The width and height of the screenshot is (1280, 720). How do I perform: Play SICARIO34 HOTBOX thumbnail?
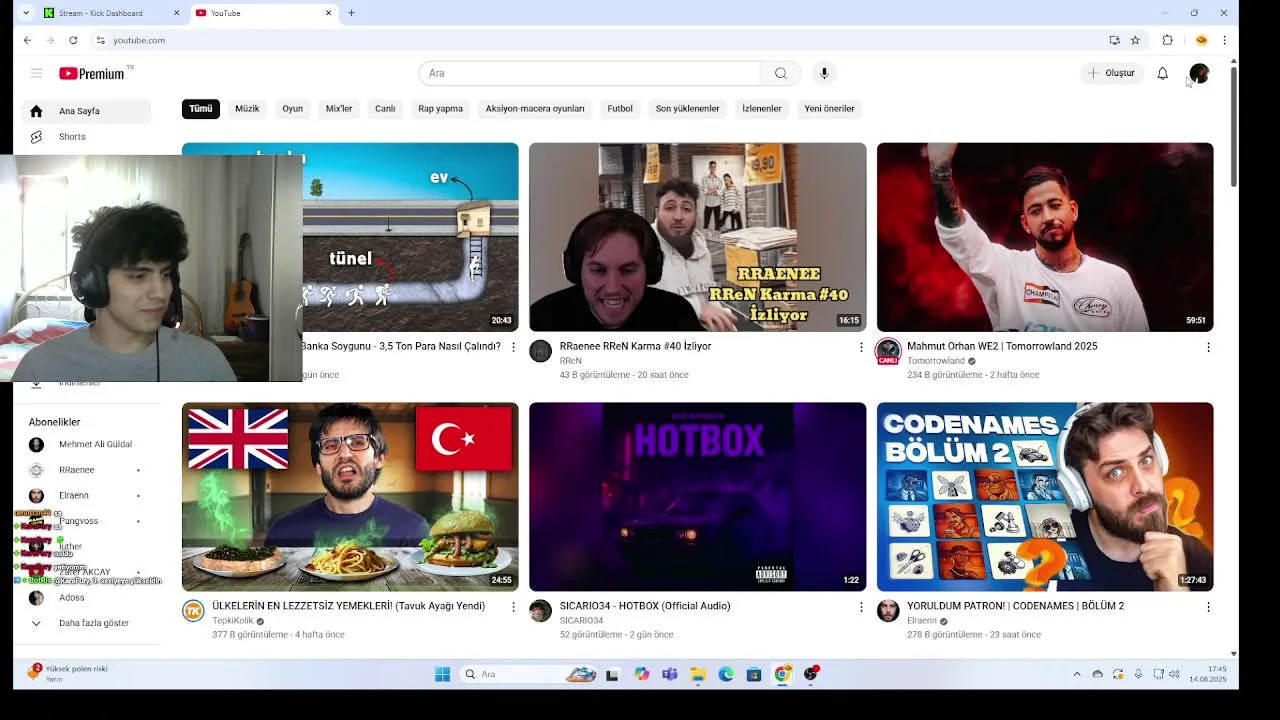pyautogui.click(x=698, y=497)
